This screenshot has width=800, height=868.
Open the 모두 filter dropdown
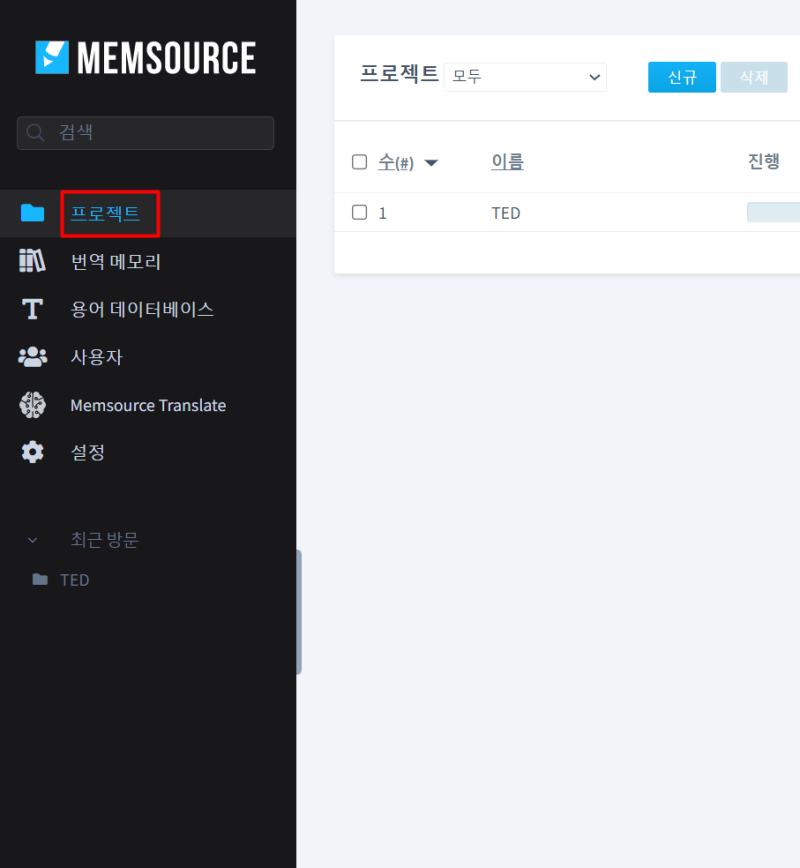tap(525, 77)
